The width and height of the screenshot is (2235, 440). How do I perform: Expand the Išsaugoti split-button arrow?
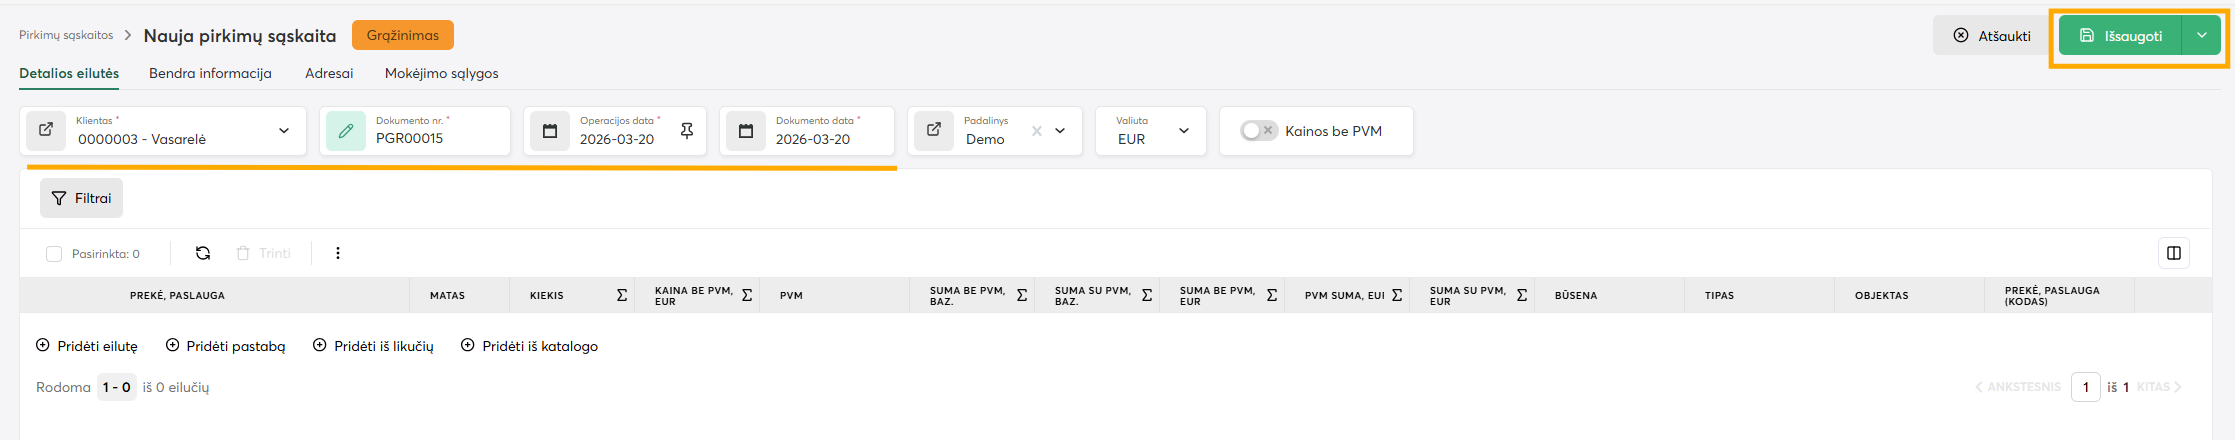pyautogui.click(x=2201, y=35)
